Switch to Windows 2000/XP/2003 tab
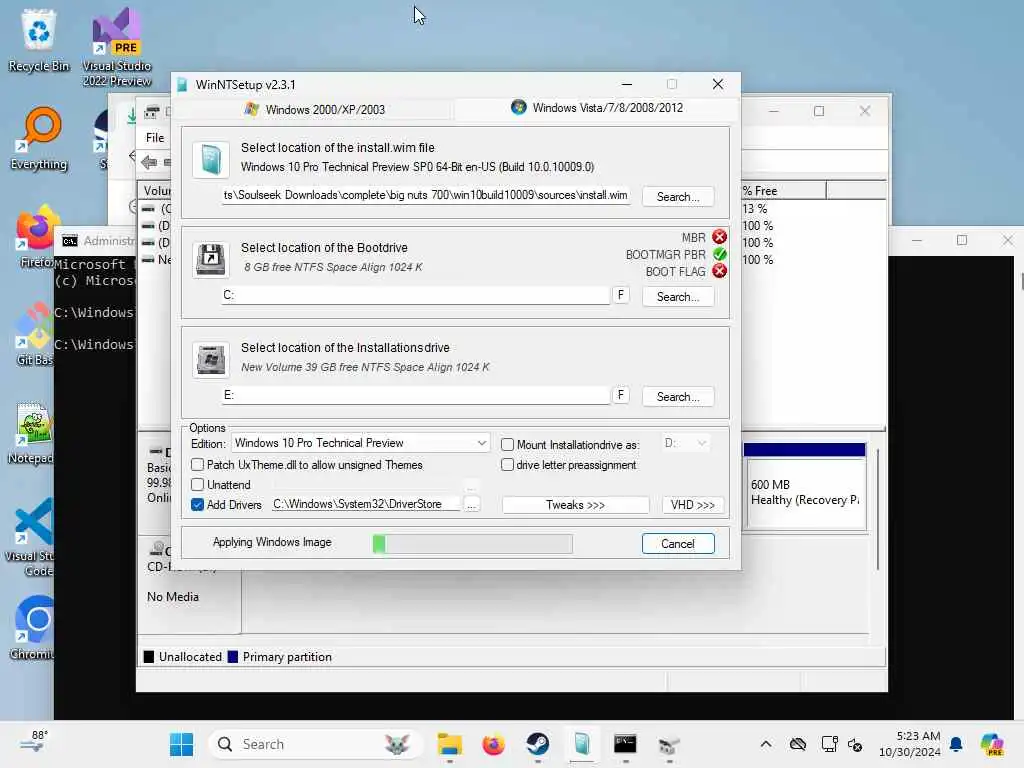The height and width of the screenshot is (768, 1024). pyautogui.click(x=315, y=110)
